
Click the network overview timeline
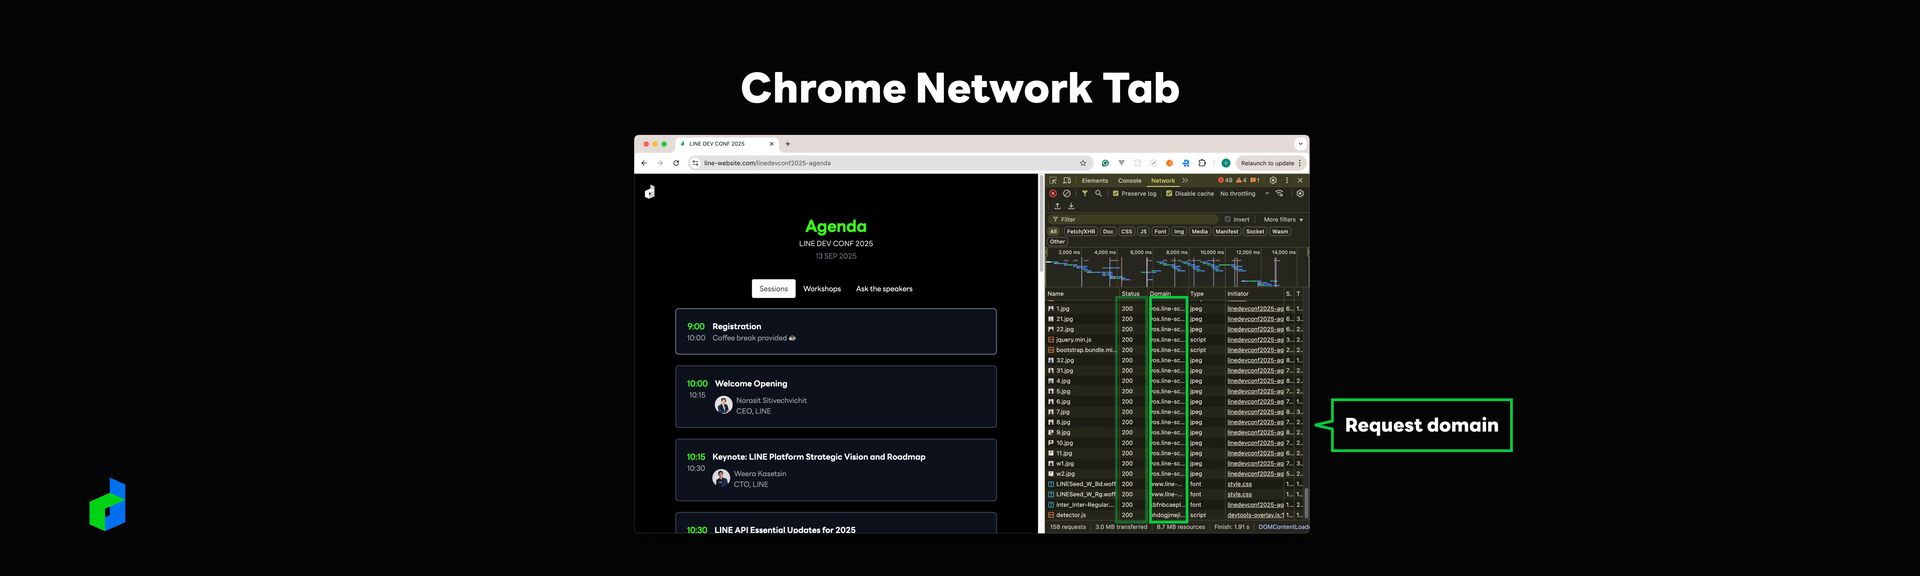tap(1176, 267)
